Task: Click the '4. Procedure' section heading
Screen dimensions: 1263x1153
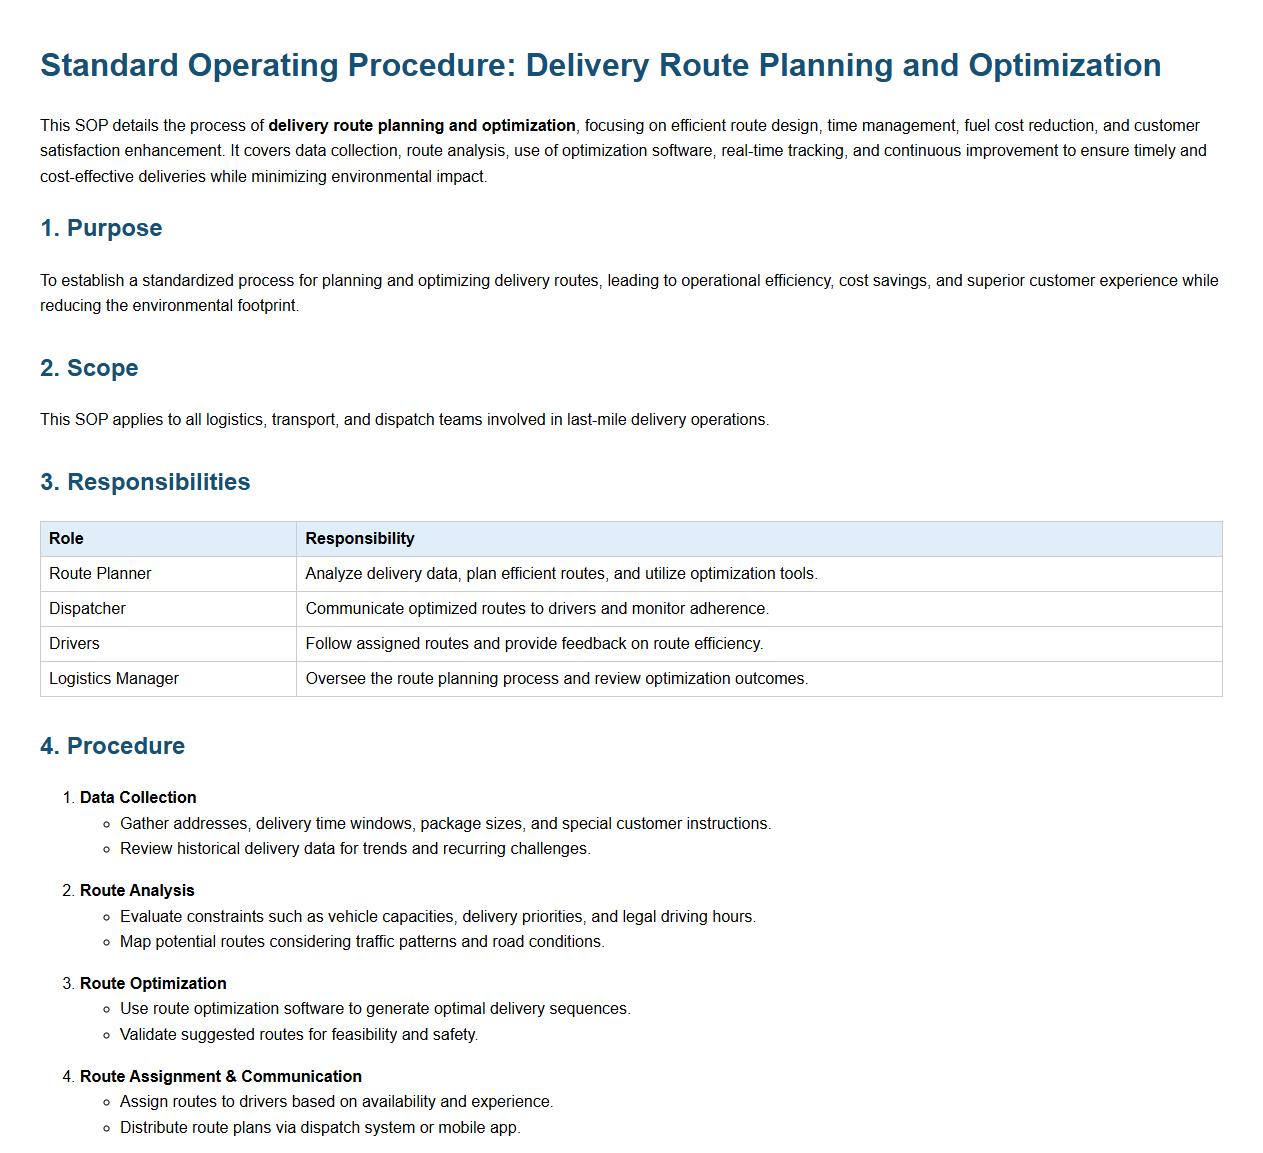Action: (x=112, y=746)
